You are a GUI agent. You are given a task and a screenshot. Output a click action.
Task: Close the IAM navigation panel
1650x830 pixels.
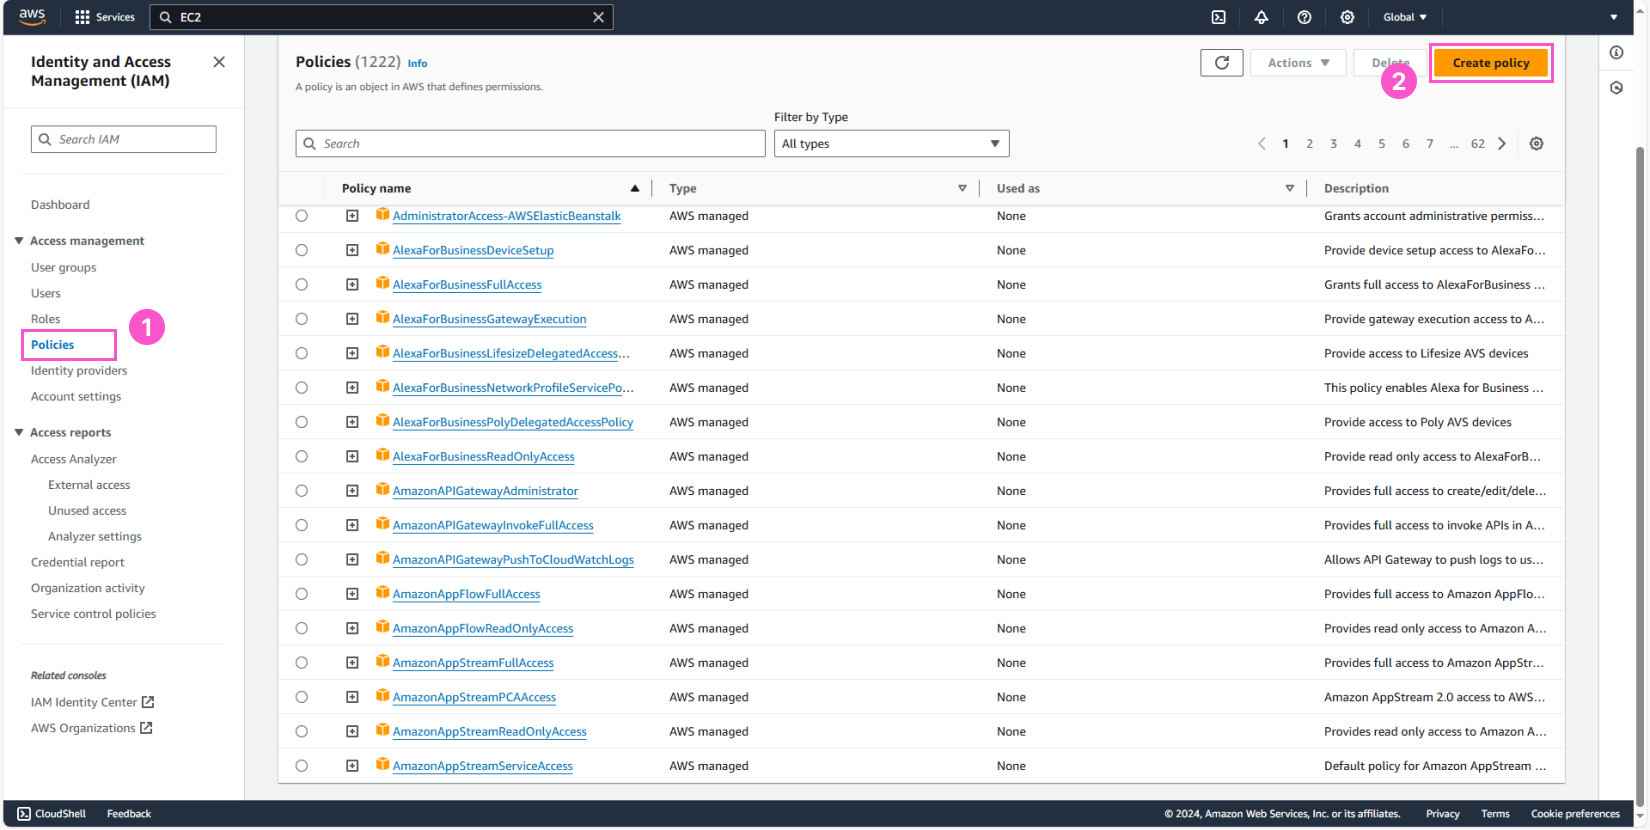point(219,62)
